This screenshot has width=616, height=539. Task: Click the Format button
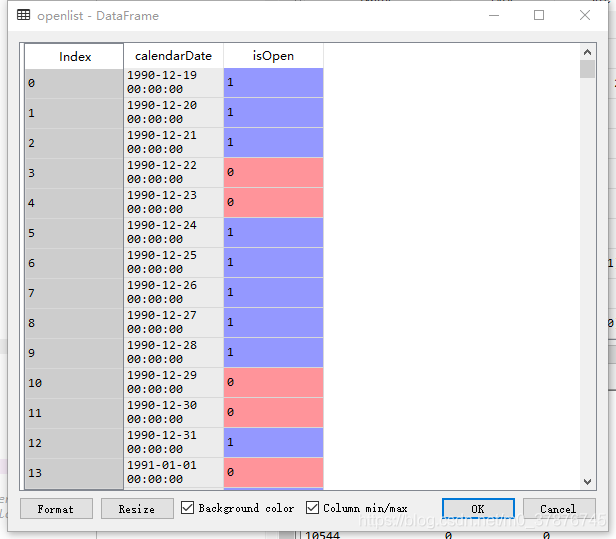click(x=56, y=509)
